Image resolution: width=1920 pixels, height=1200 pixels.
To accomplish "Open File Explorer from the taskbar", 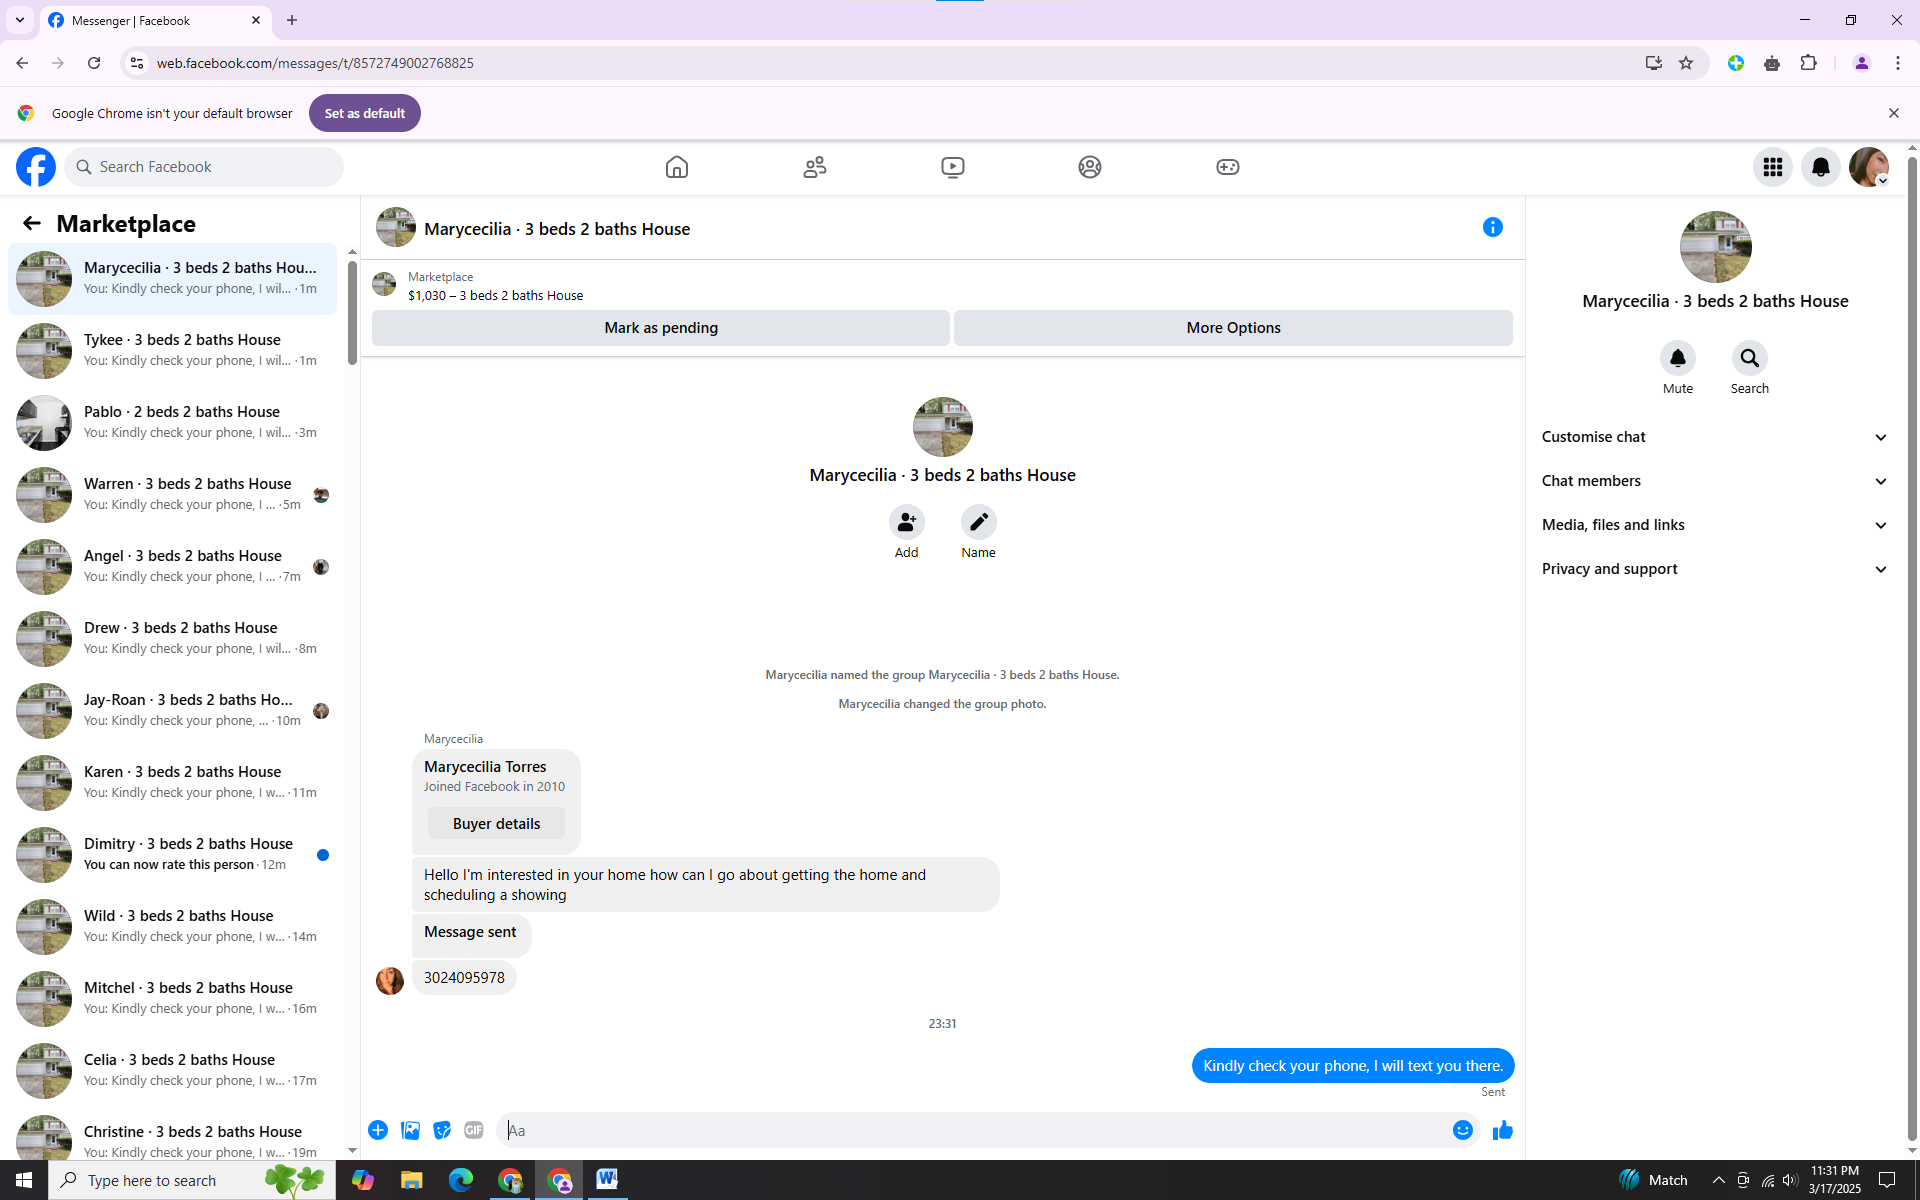I will 412,1180.
